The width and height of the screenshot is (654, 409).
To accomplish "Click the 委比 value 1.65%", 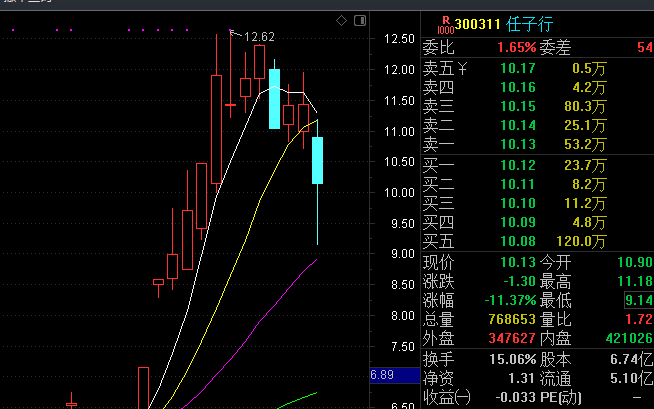I will pos(516,48).
